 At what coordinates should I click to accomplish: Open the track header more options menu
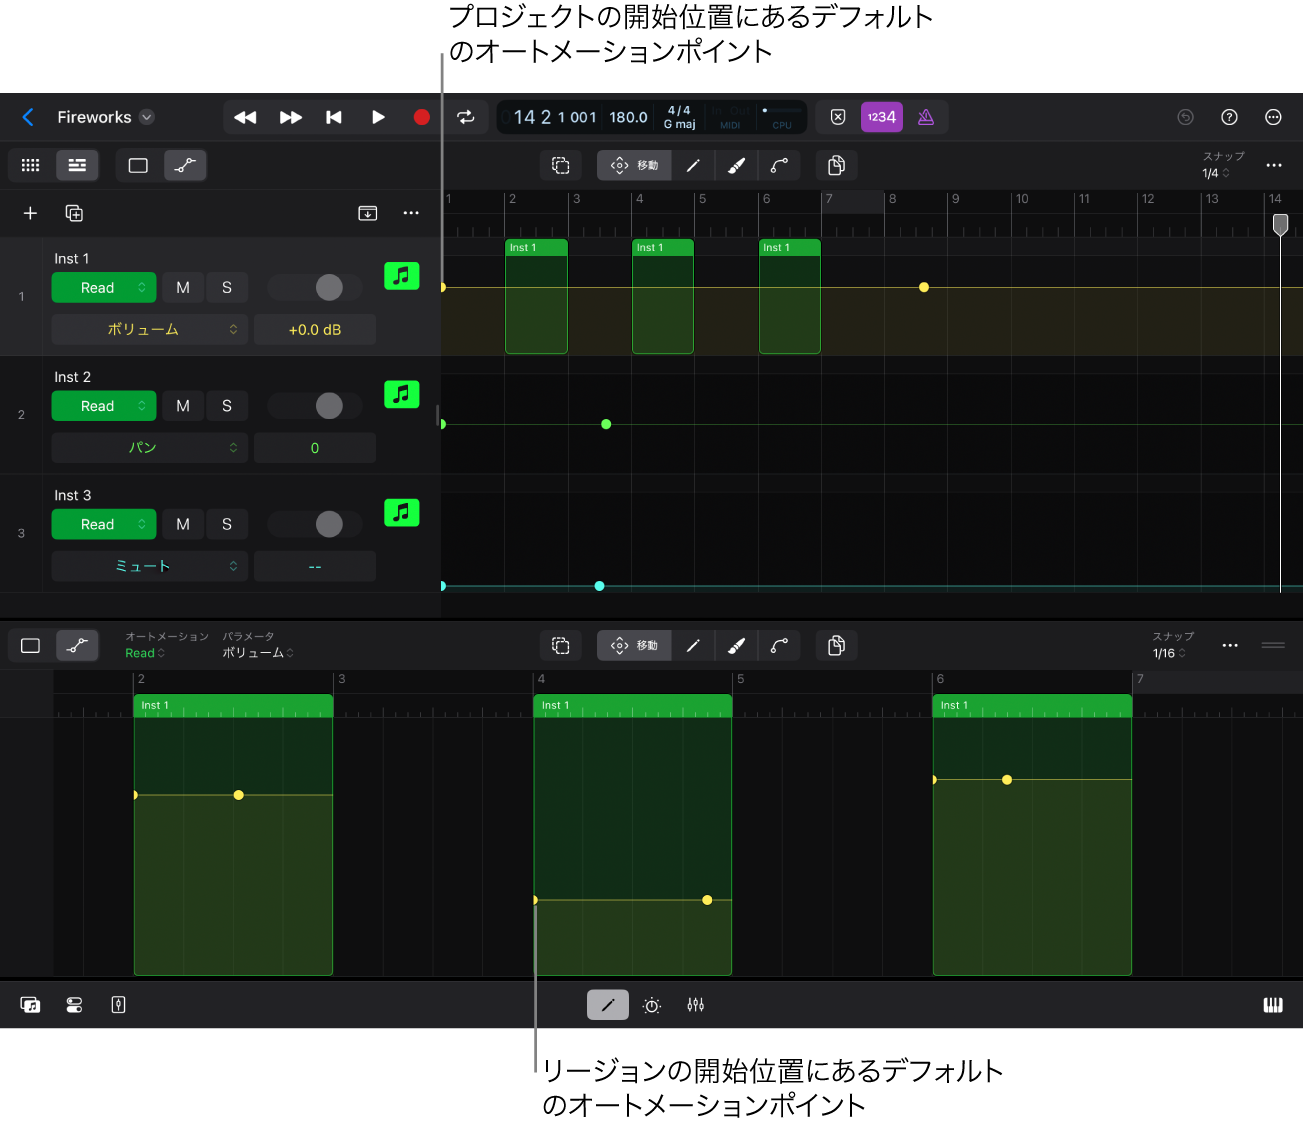point(411,213)
